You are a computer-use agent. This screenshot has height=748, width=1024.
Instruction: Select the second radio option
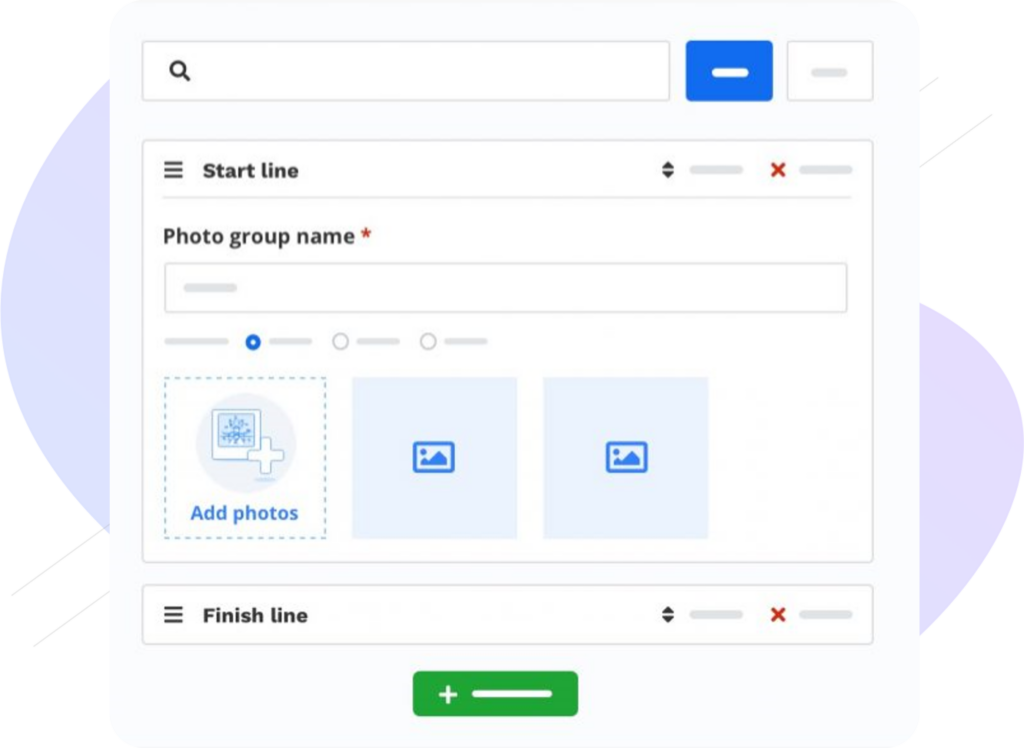(340, 342)
